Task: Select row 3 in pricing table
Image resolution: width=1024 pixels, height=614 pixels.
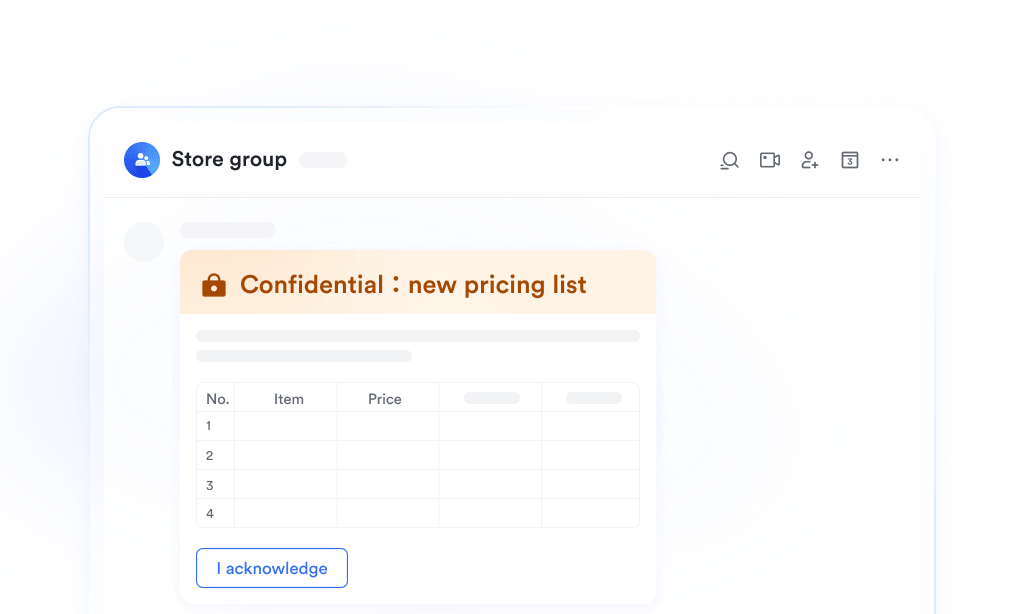Action: [418, 485]
